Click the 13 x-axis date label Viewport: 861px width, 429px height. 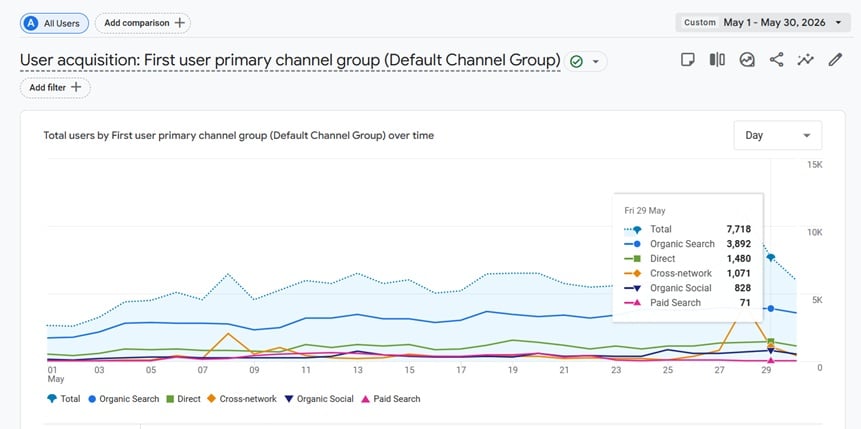tap(357, 370)
